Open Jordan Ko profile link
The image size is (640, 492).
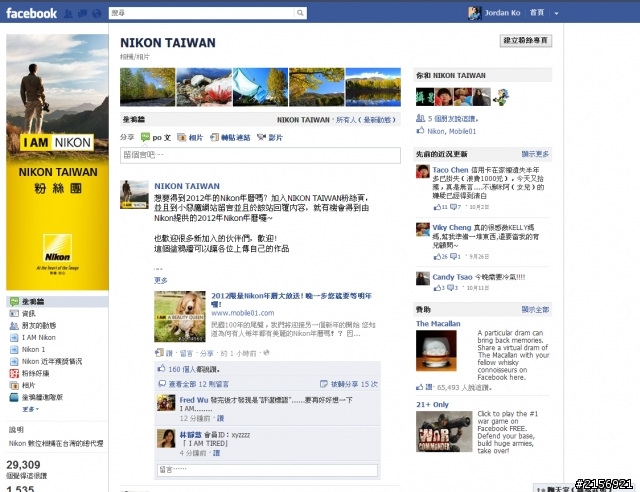(x=502, y=13)
